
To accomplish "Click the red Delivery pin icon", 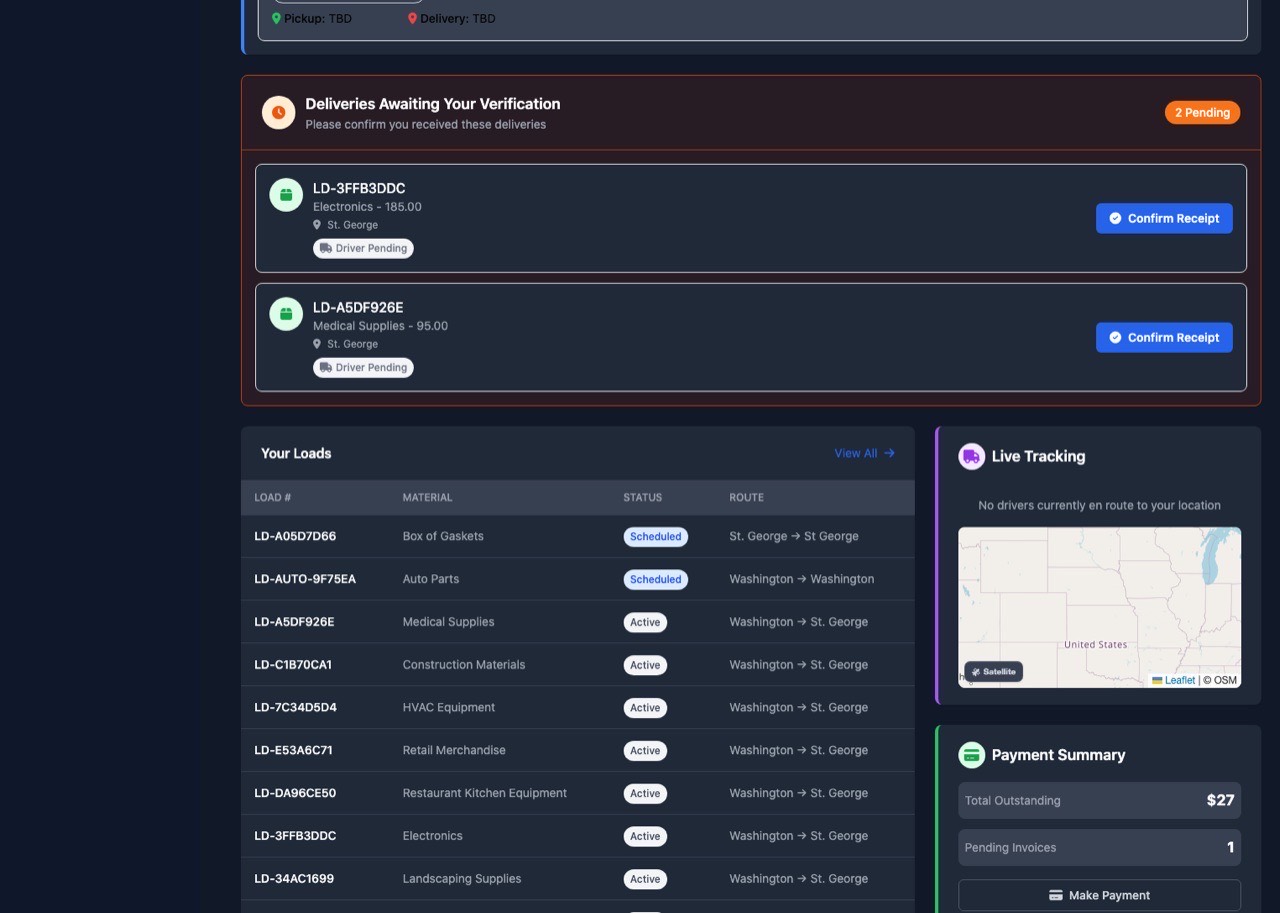I will tap(412, 18).
